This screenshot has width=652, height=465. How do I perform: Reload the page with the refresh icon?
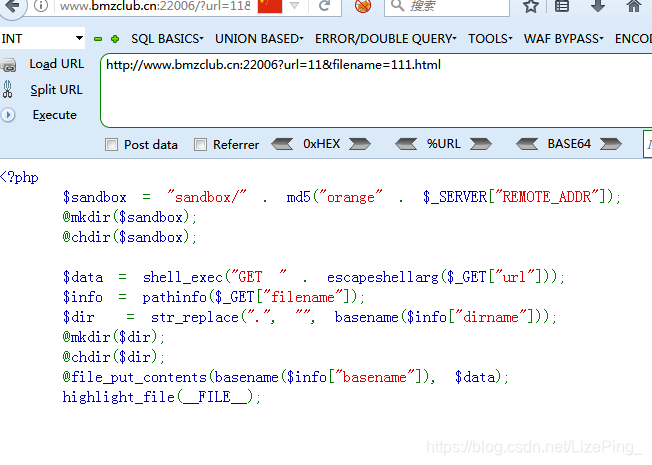(x=324, y=6)
